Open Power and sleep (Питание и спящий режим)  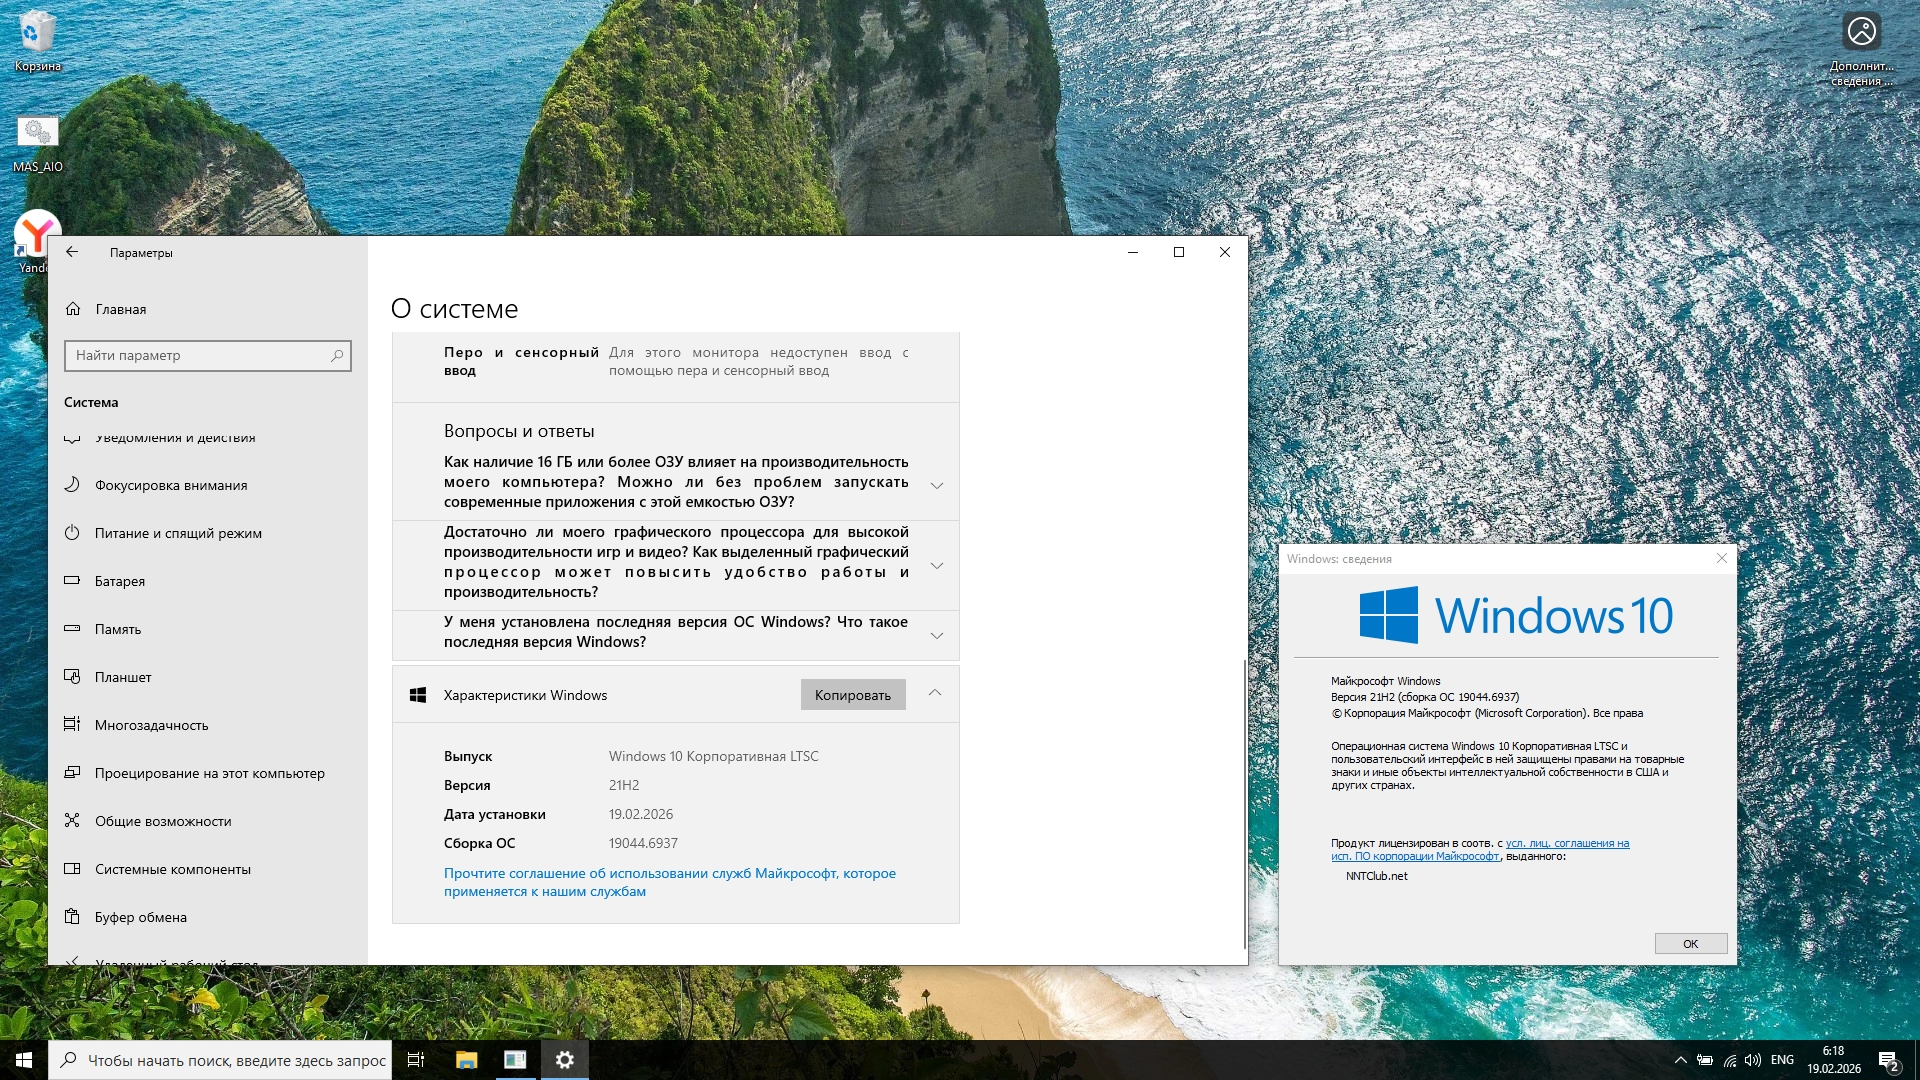[x=178, y=533]
